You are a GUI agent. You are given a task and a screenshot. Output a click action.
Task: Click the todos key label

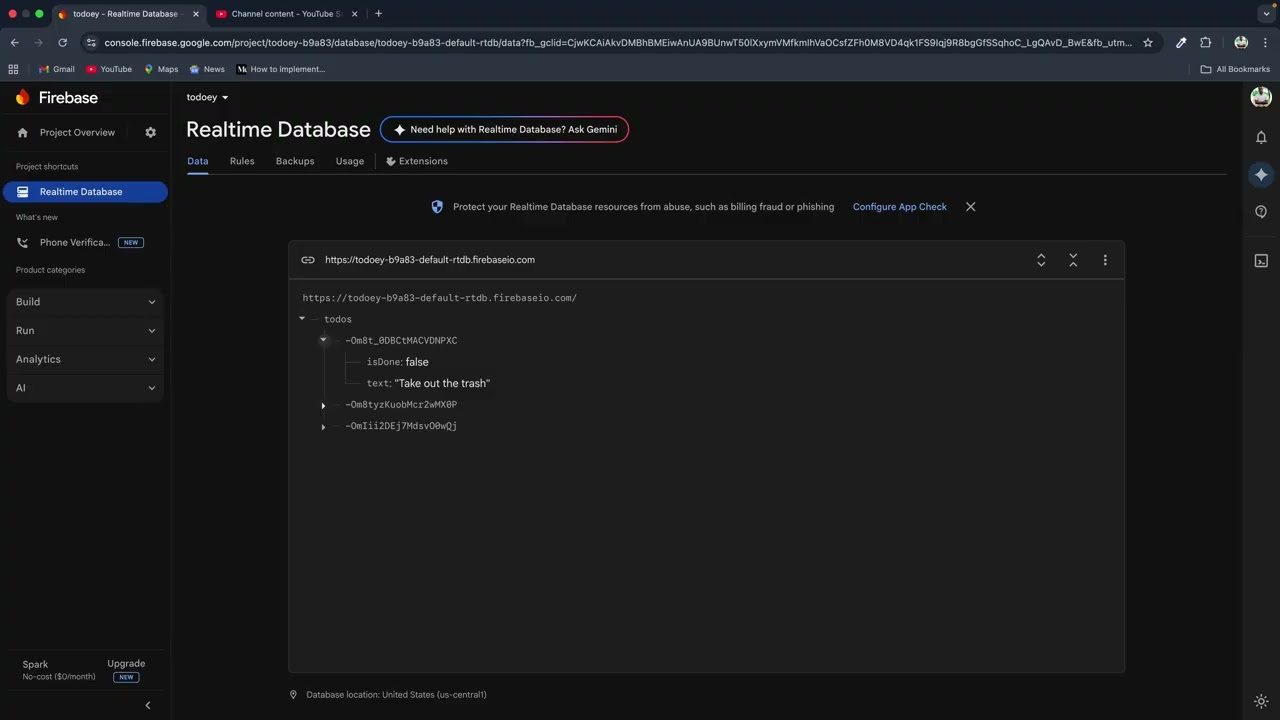[x=338, y=319]
